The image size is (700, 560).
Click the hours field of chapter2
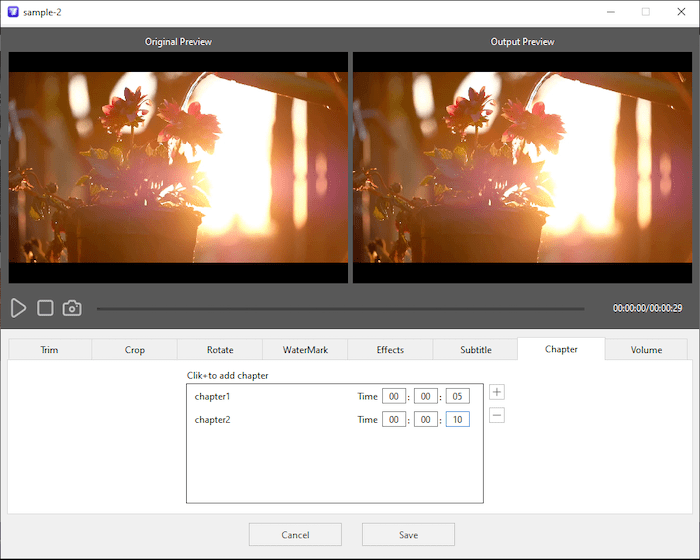(x=394, y=420)
